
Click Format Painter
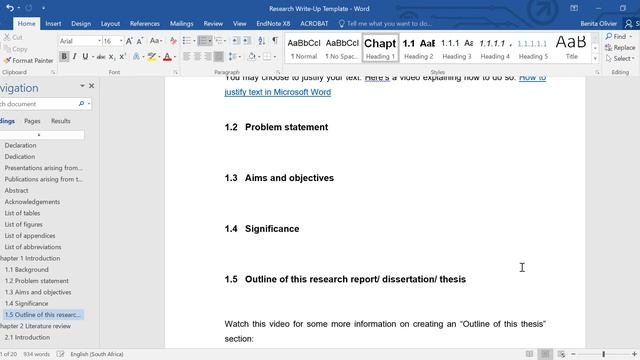click(29, 60)
